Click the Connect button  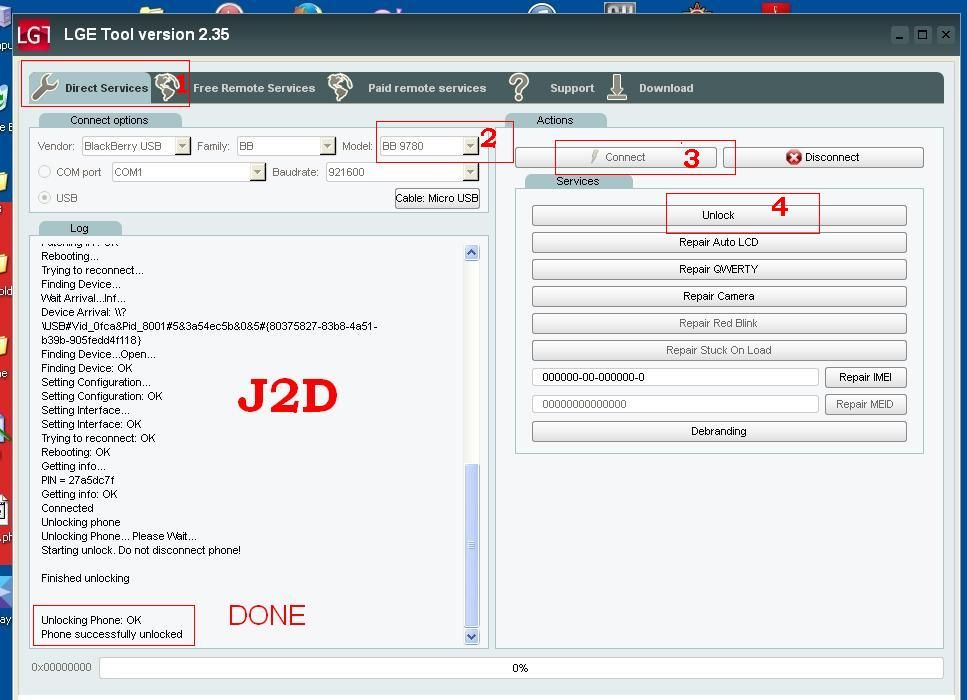615,157
